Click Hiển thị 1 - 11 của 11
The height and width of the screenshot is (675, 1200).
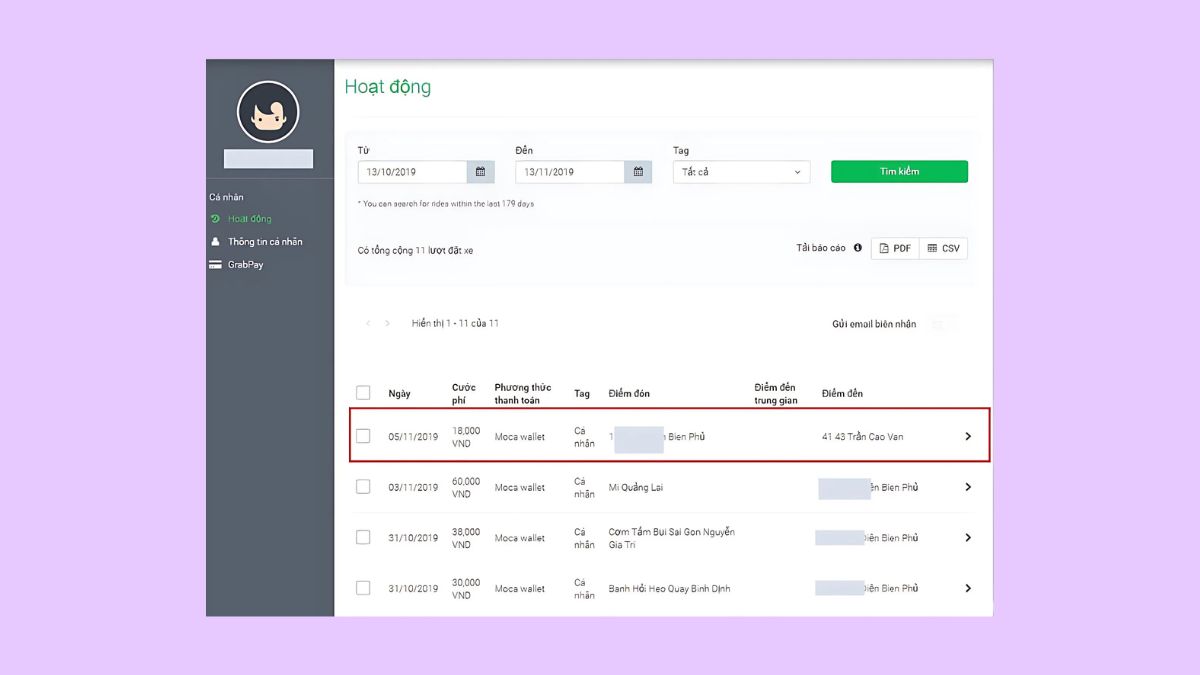click(455, 324)
